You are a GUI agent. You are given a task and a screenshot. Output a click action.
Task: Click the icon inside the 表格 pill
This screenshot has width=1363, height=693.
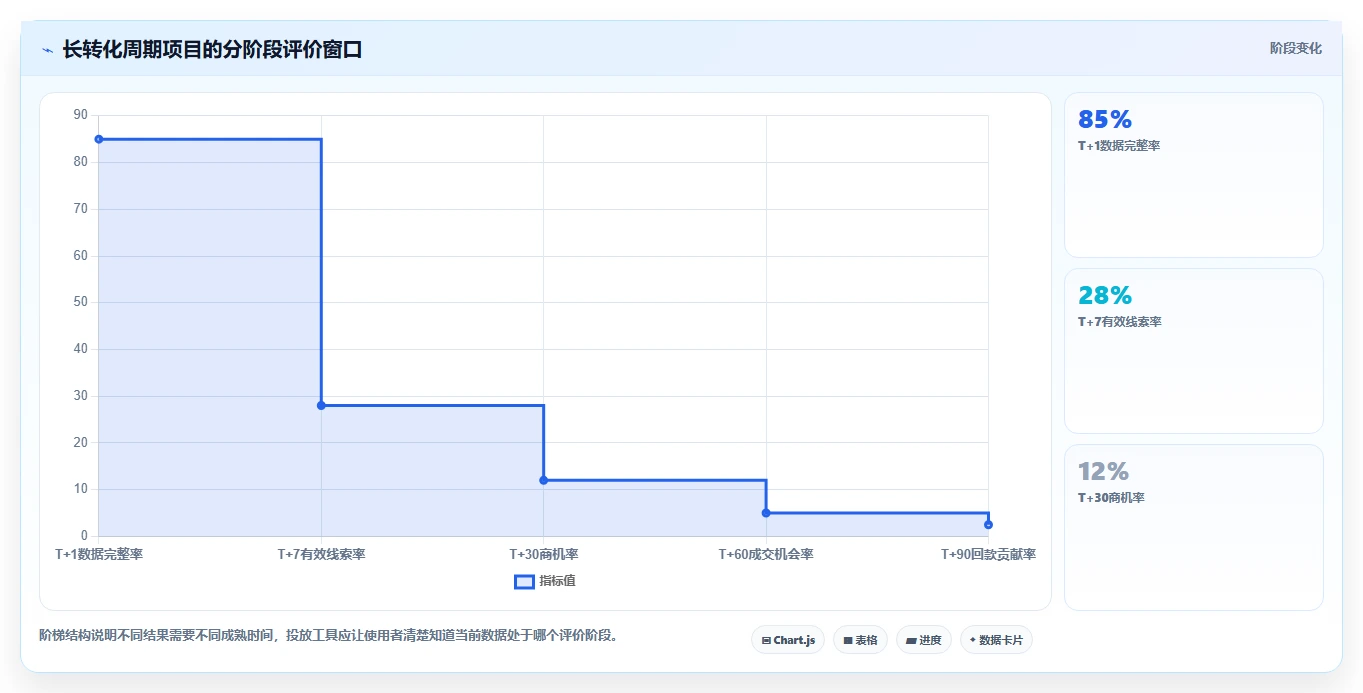pos(848,640)
